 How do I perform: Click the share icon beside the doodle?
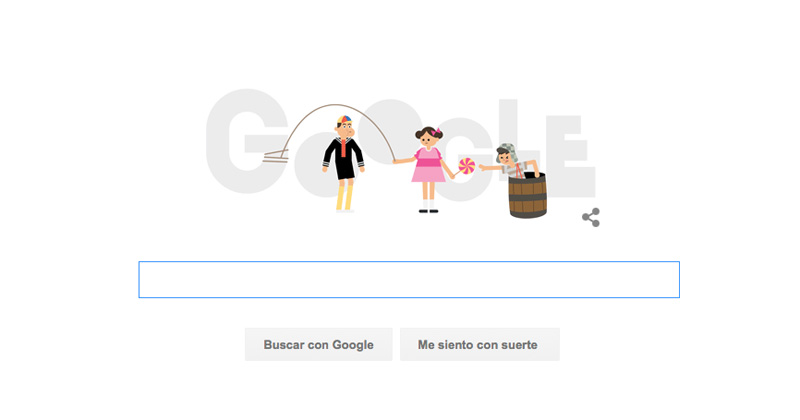click(x=591, y=217)
